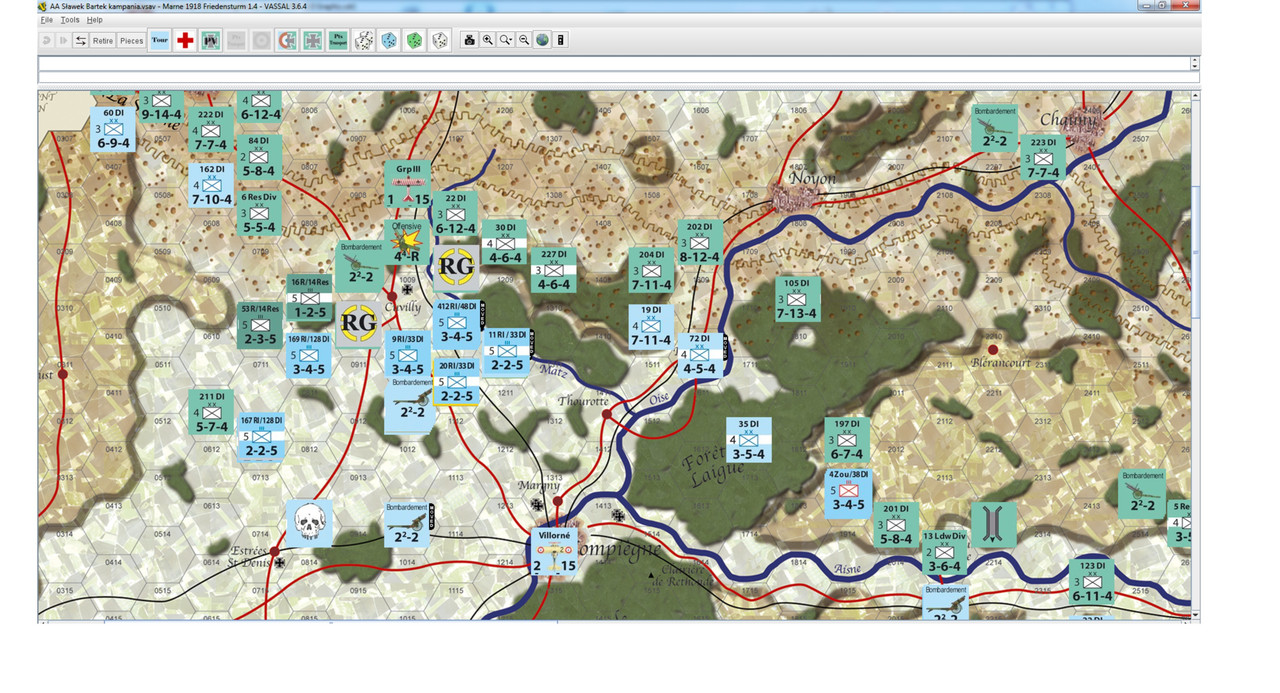Select the 223 DI counter
Viewport: 1280px width, 693px height.
(x=1043, y=158)
